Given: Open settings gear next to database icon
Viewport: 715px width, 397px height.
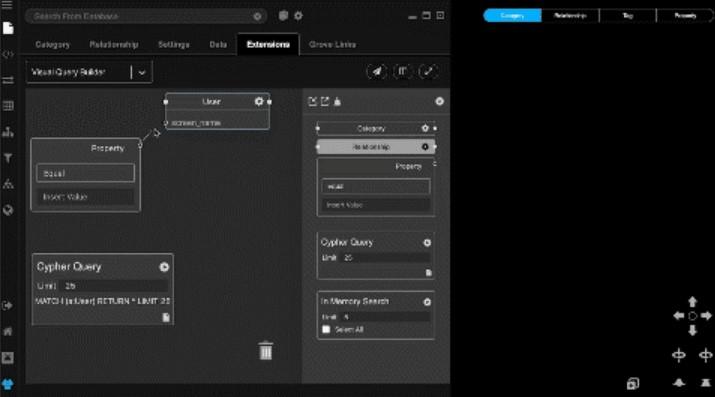Looking at the screenshot, I should click(298, 16).
